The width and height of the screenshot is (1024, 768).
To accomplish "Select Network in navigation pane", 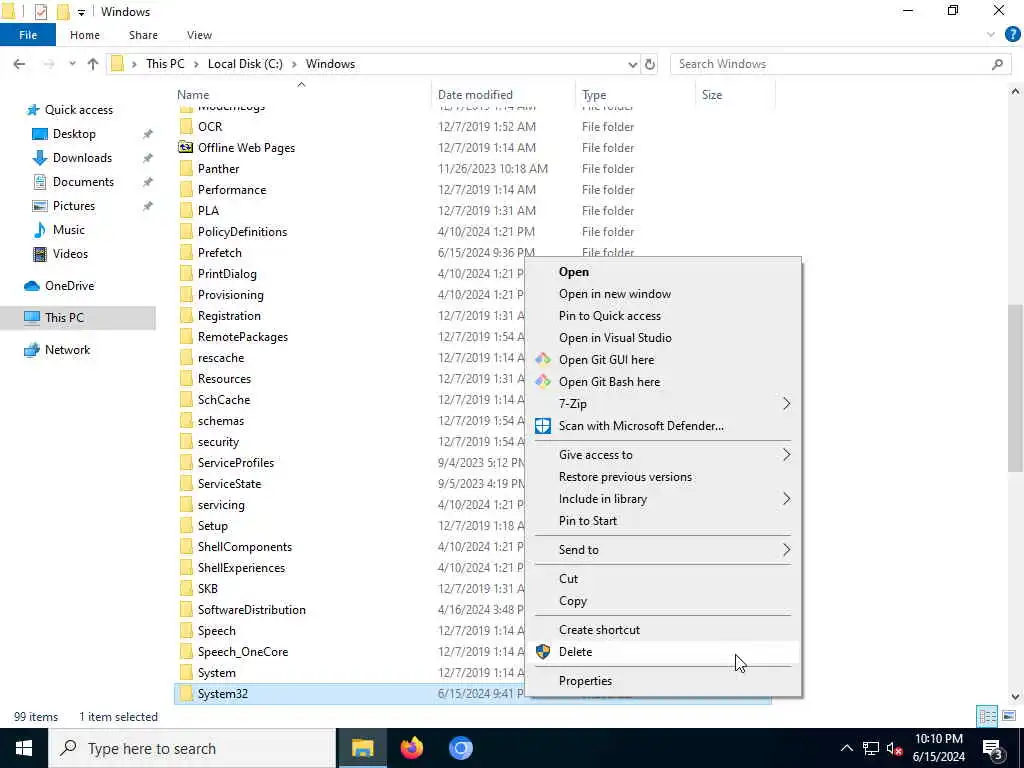I will click(68, 349).
